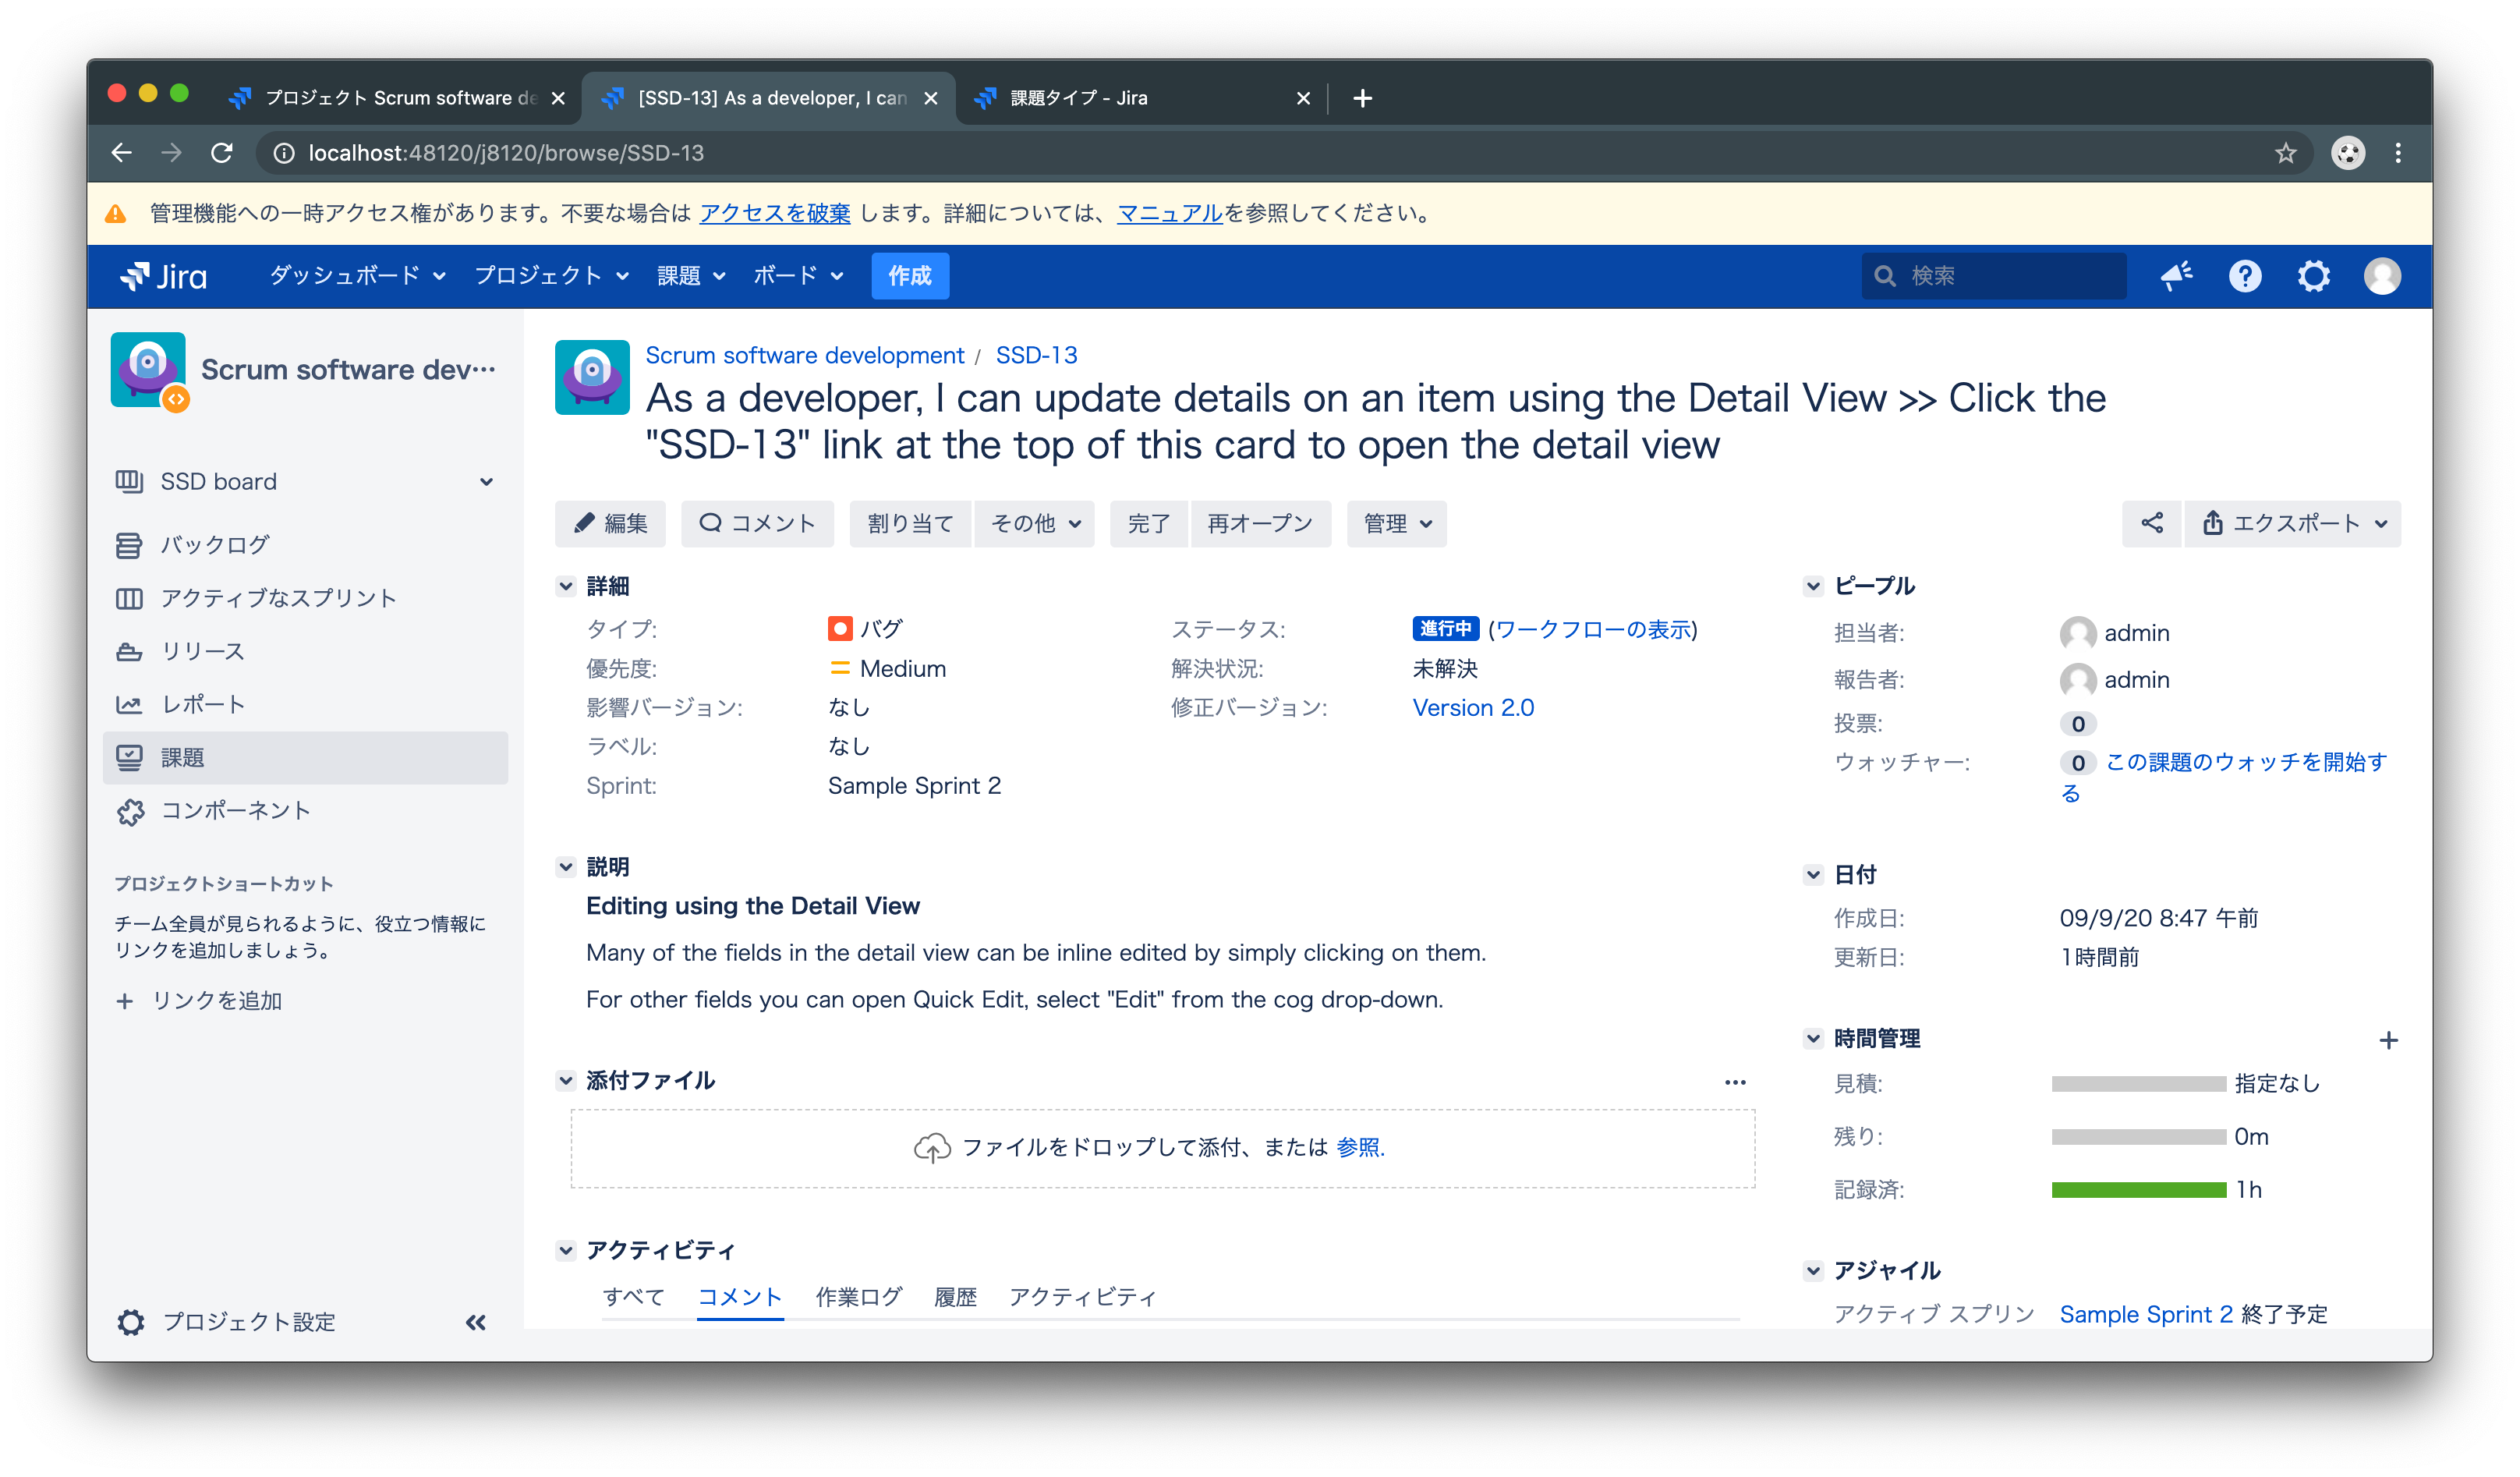Bookmark the page with star icon
Viewport: 2520px width, 1477px height.
[x=2285, y=153]
